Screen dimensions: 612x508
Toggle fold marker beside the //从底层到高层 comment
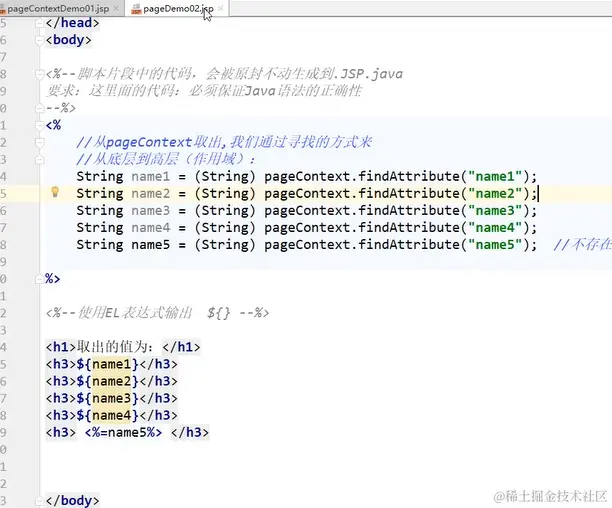(39, 160)
